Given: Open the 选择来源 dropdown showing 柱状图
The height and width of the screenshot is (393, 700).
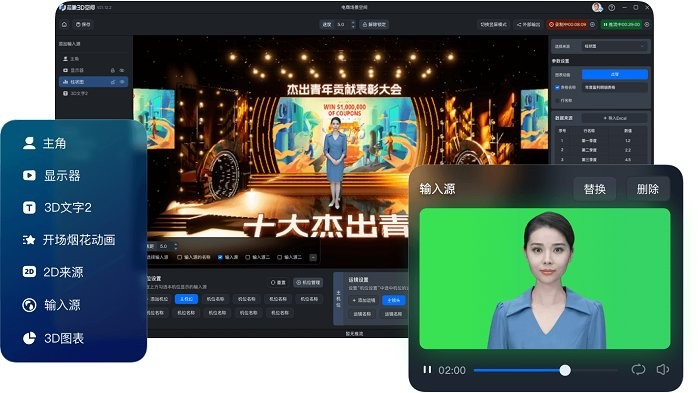Looking at the screenshot, I should 614,46.
